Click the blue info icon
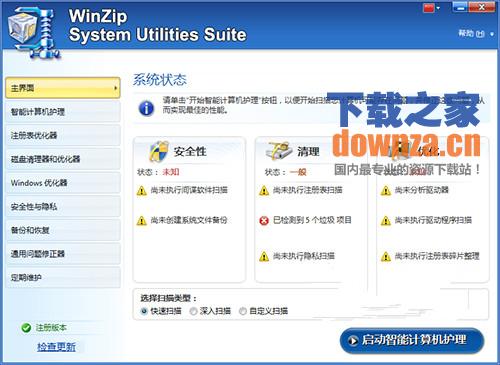Viewport: 500px width, 365px height. pos(146,108)
